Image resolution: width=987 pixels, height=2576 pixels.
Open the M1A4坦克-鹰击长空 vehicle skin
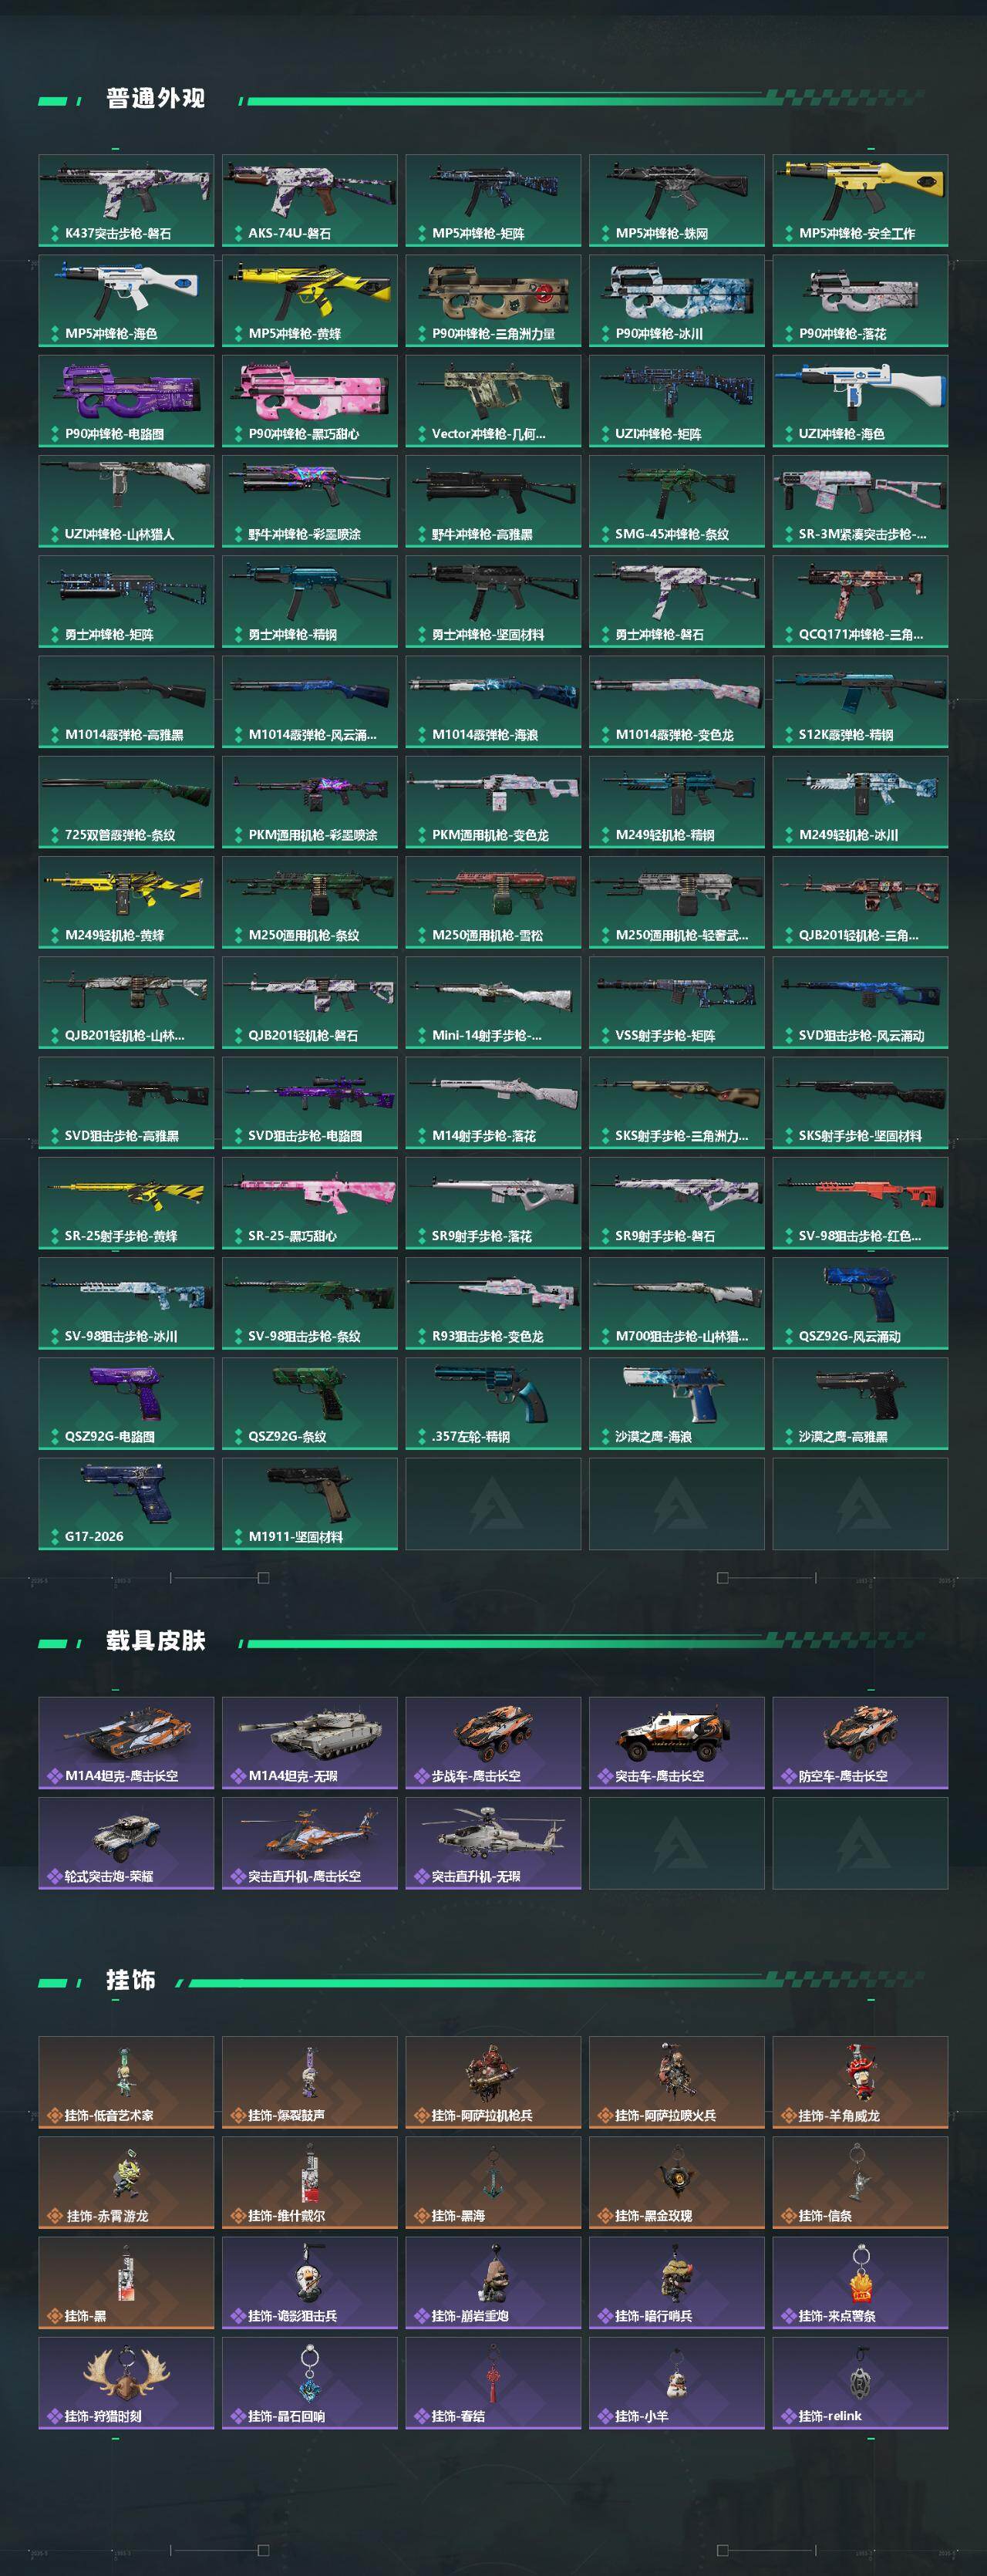[x=126, y=1743]
